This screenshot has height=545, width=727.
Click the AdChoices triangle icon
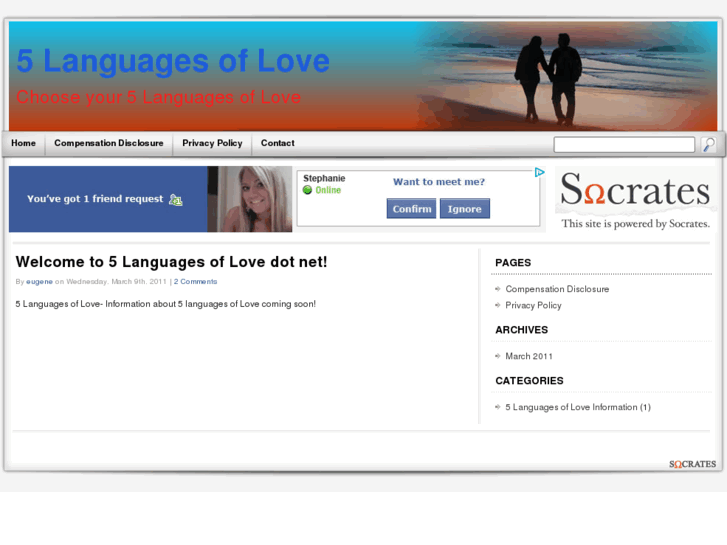(x=539, y=173)
